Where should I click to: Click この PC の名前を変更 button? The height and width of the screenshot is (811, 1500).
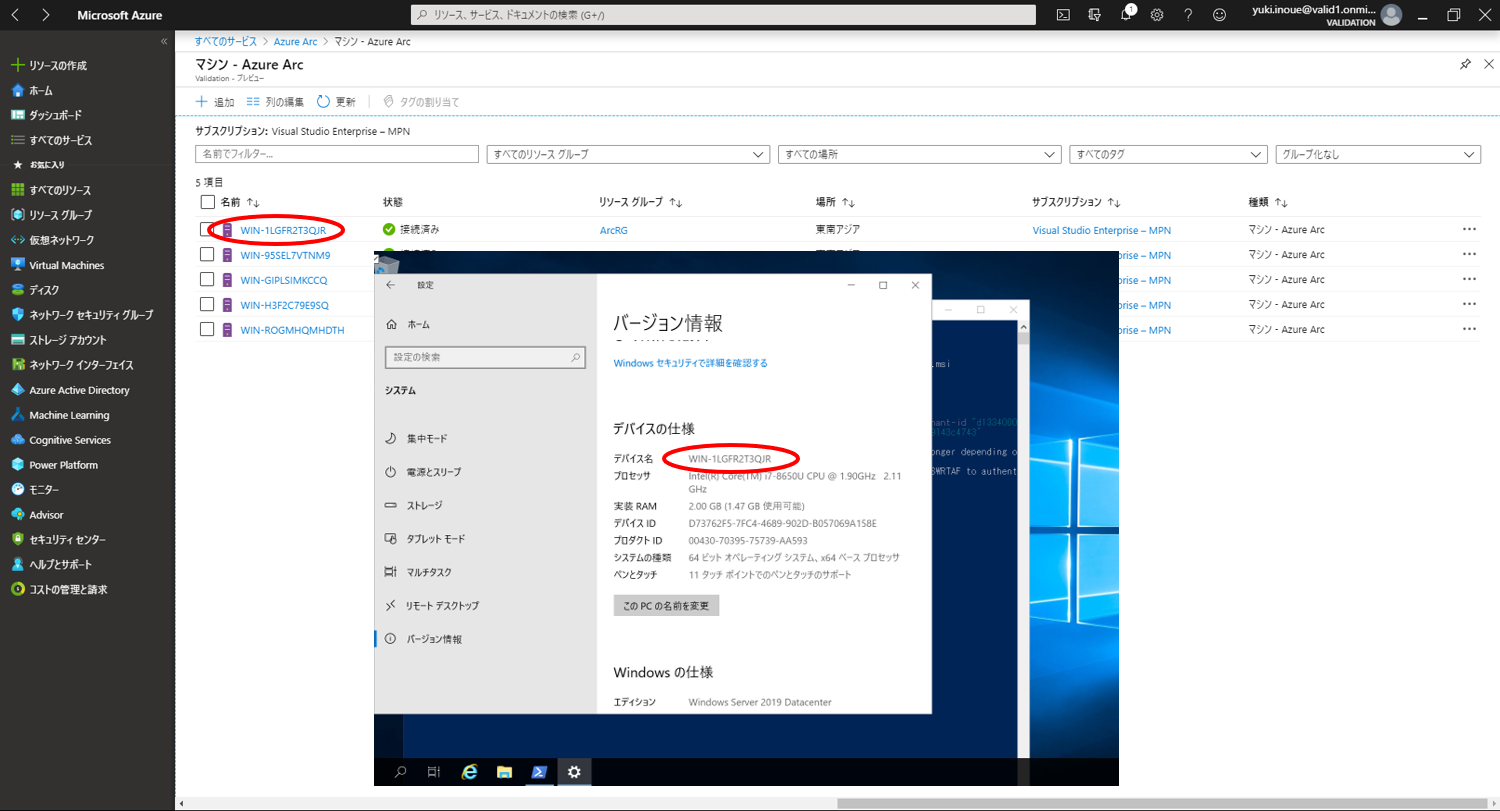click(666, 606)
